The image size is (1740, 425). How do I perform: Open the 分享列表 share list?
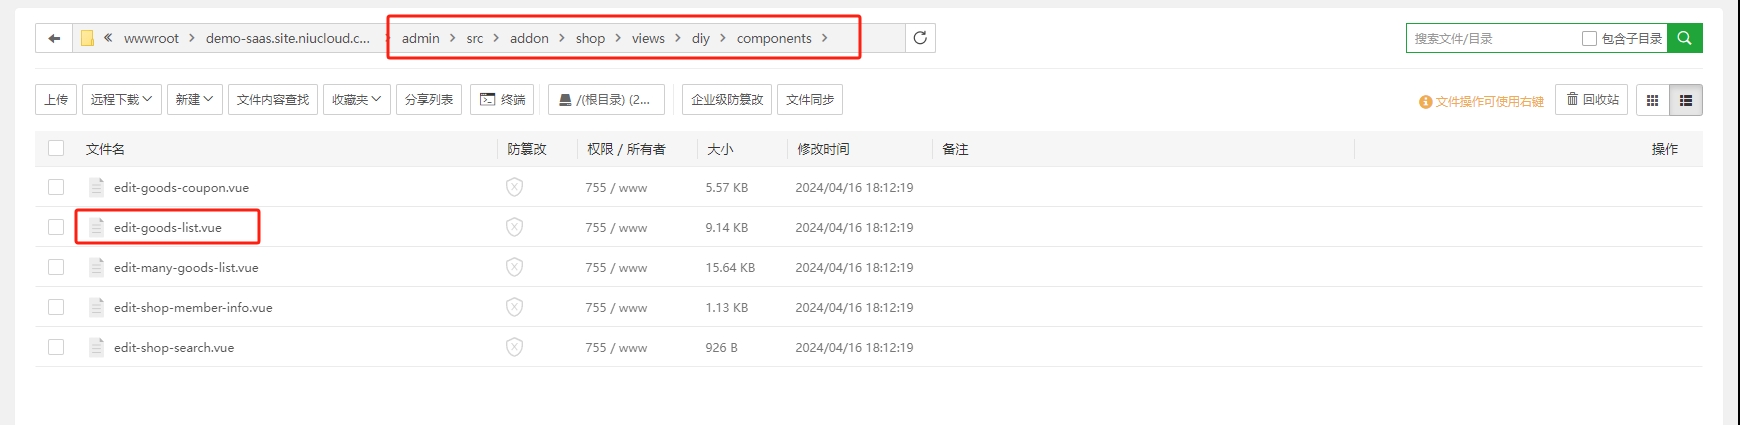429,100
